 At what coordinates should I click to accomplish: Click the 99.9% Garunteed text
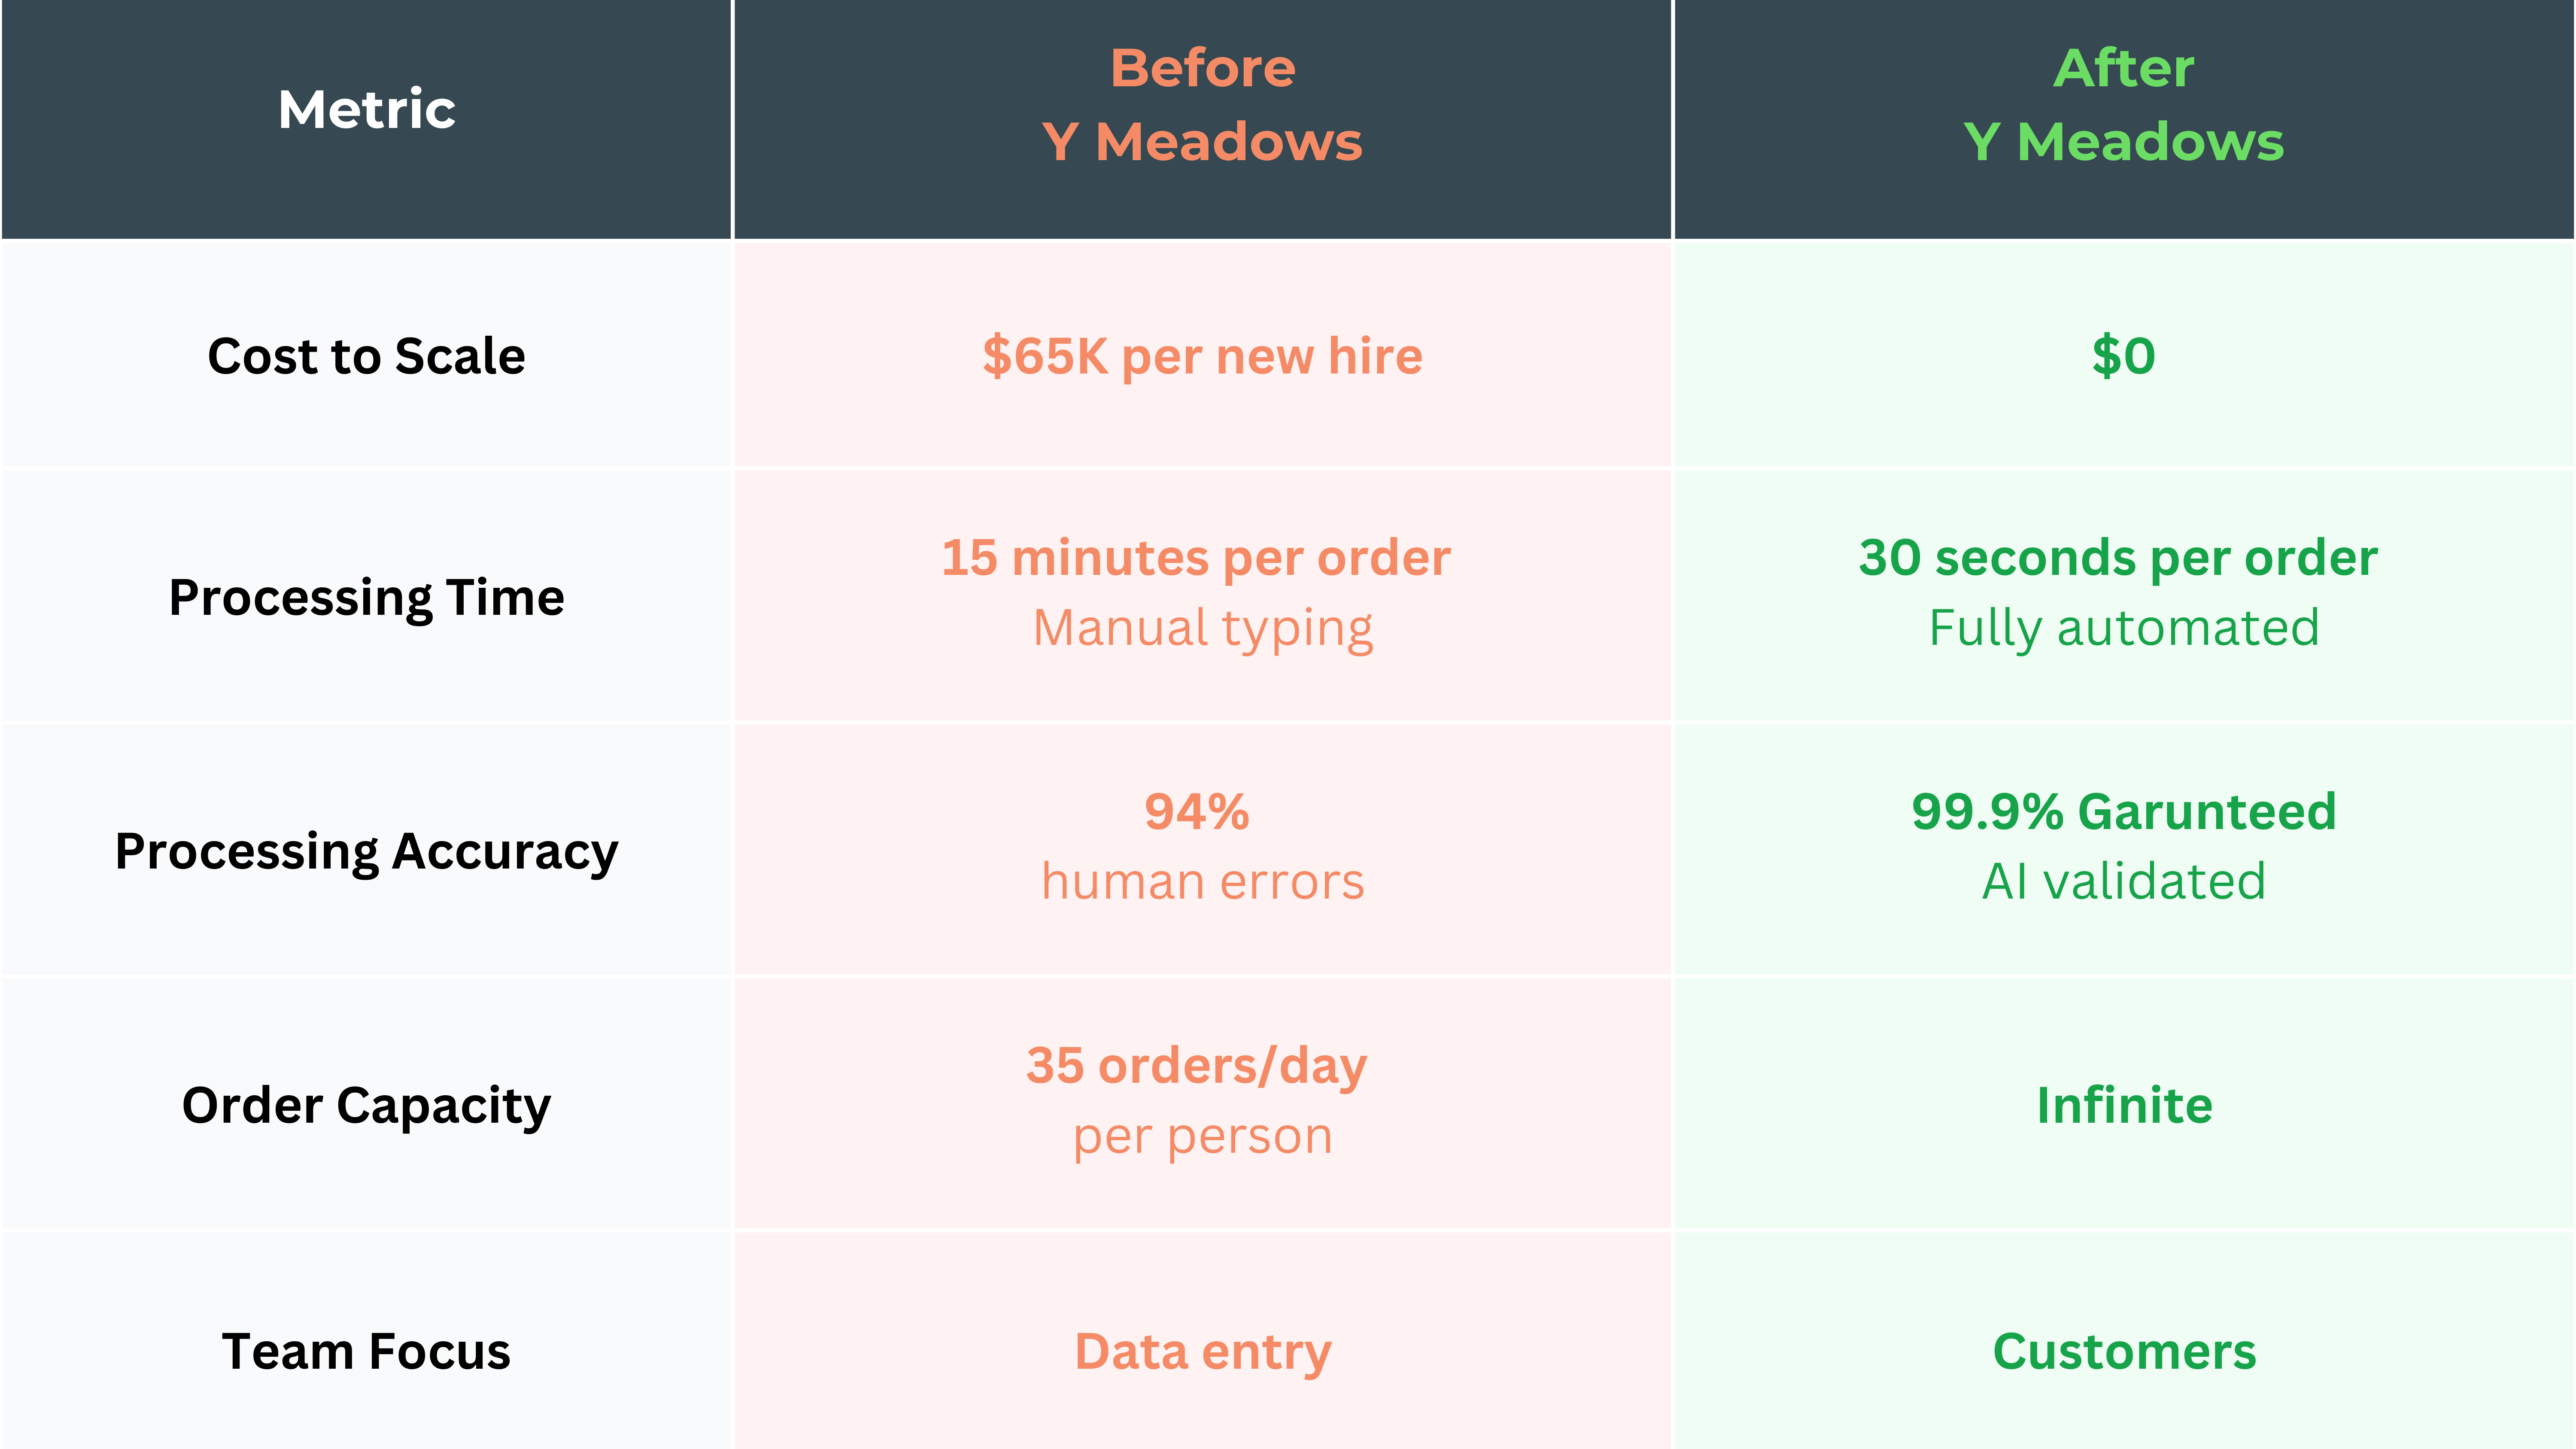click(x=2123, y=811)
